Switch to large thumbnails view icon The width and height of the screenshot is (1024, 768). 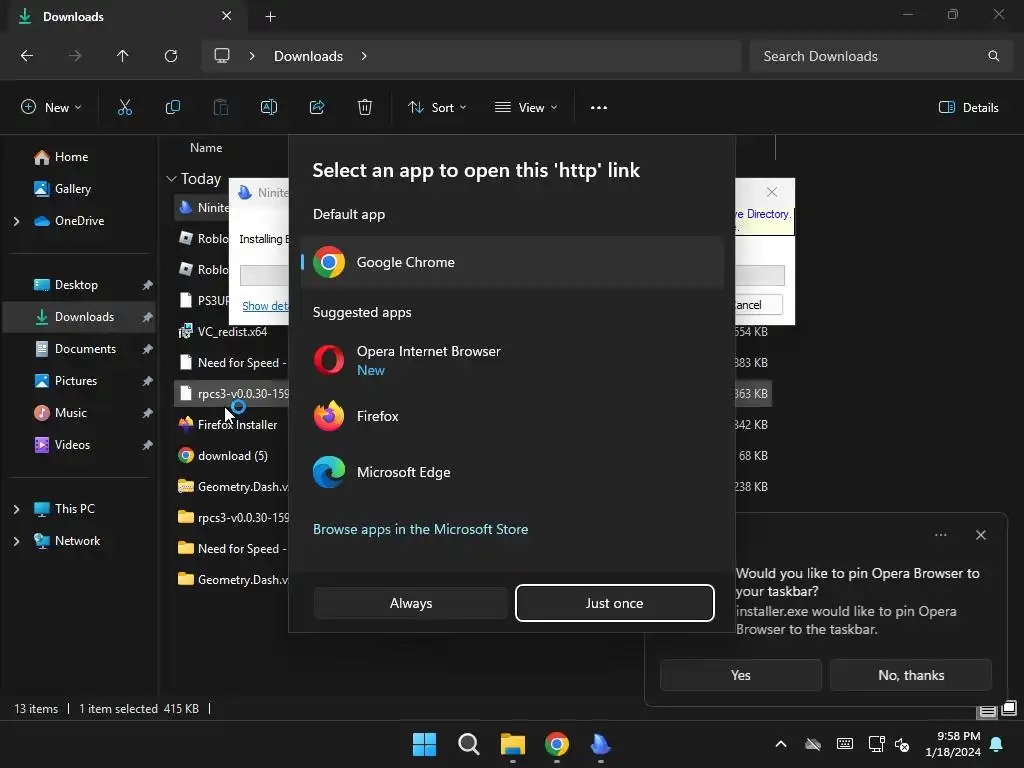pyautogui.click(x=1009, y=708)
